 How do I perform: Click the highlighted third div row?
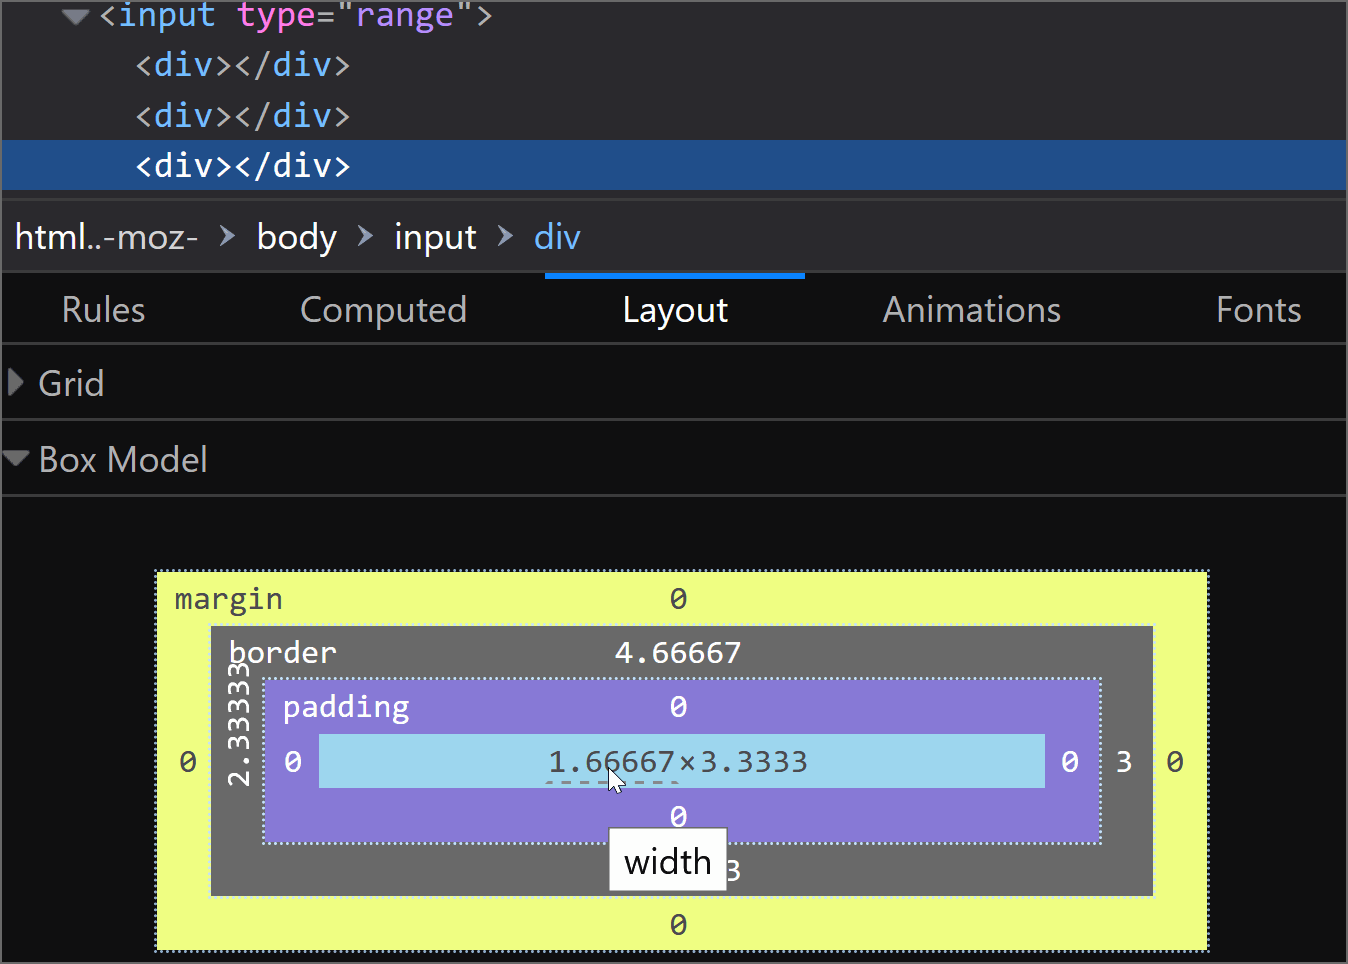click(x=243, y=166)
